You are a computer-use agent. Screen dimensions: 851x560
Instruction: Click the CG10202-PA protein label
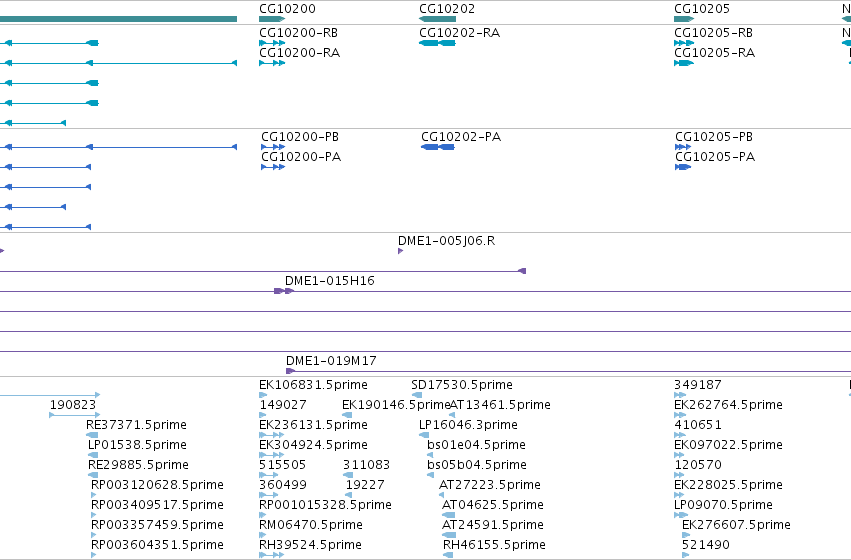461,137
